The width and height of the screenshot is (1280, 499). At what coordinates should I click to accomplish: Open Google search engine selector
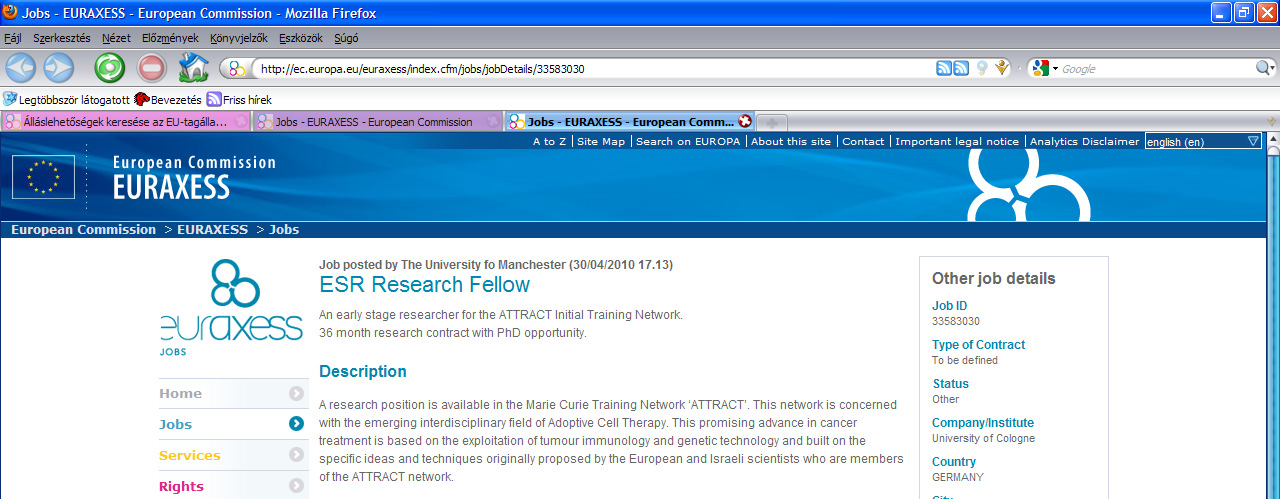[x=1045, y=68]
